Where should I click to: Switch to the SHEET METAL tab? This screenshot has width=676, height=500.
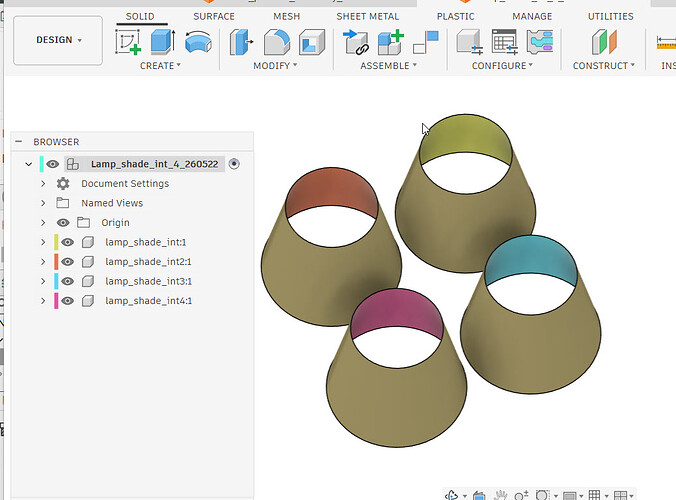367,16
